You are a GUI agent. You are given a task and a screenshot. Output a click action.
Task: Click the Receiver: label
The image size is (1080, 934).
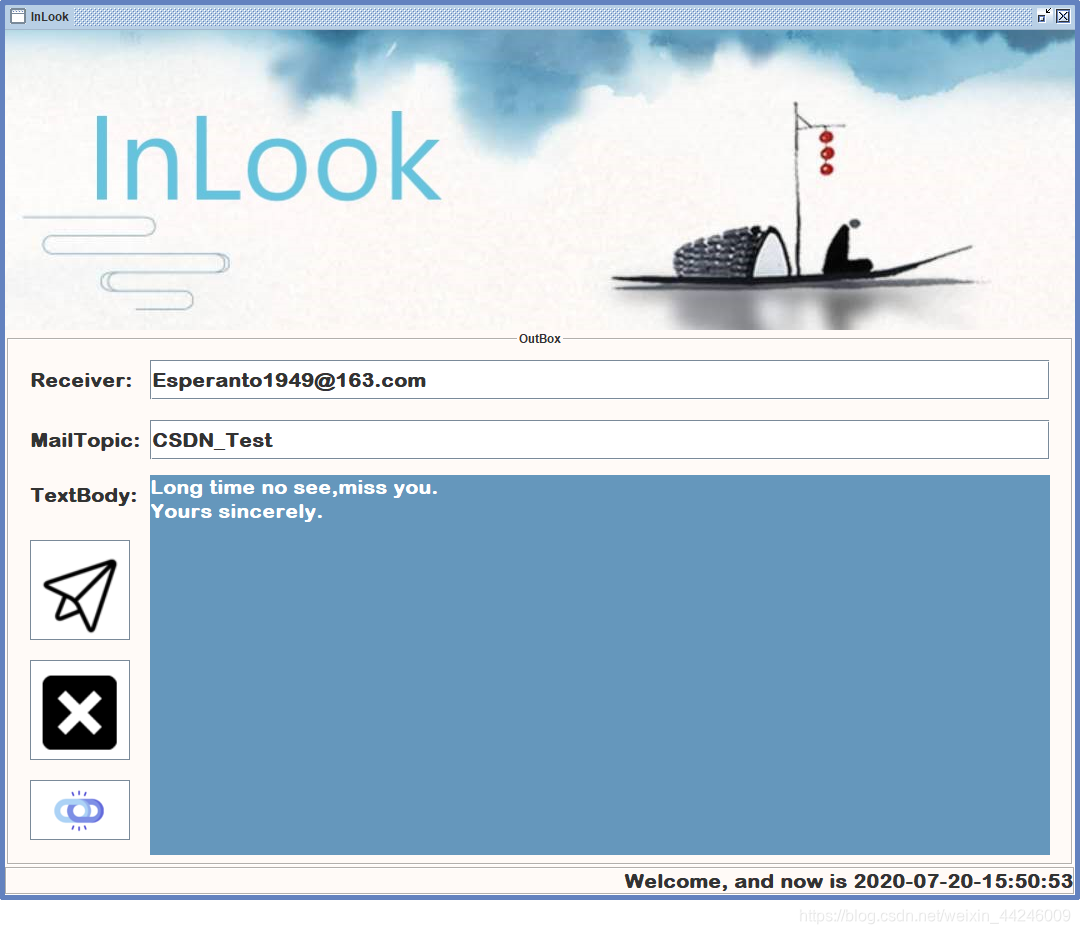(x=81, y=380)
